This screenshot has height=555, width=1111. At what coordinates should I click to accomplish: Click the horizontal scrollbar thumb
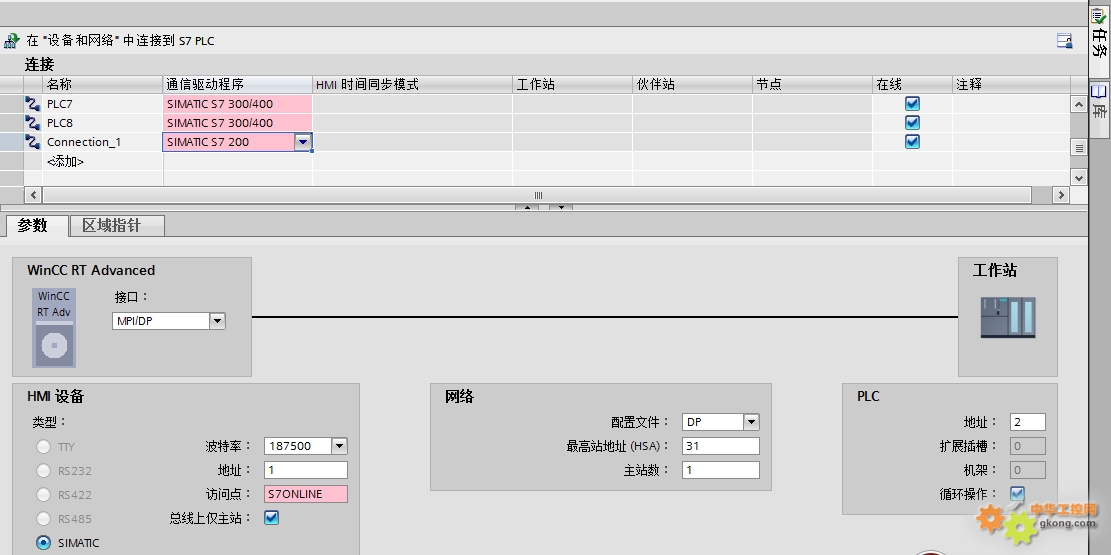coord(537,194)
